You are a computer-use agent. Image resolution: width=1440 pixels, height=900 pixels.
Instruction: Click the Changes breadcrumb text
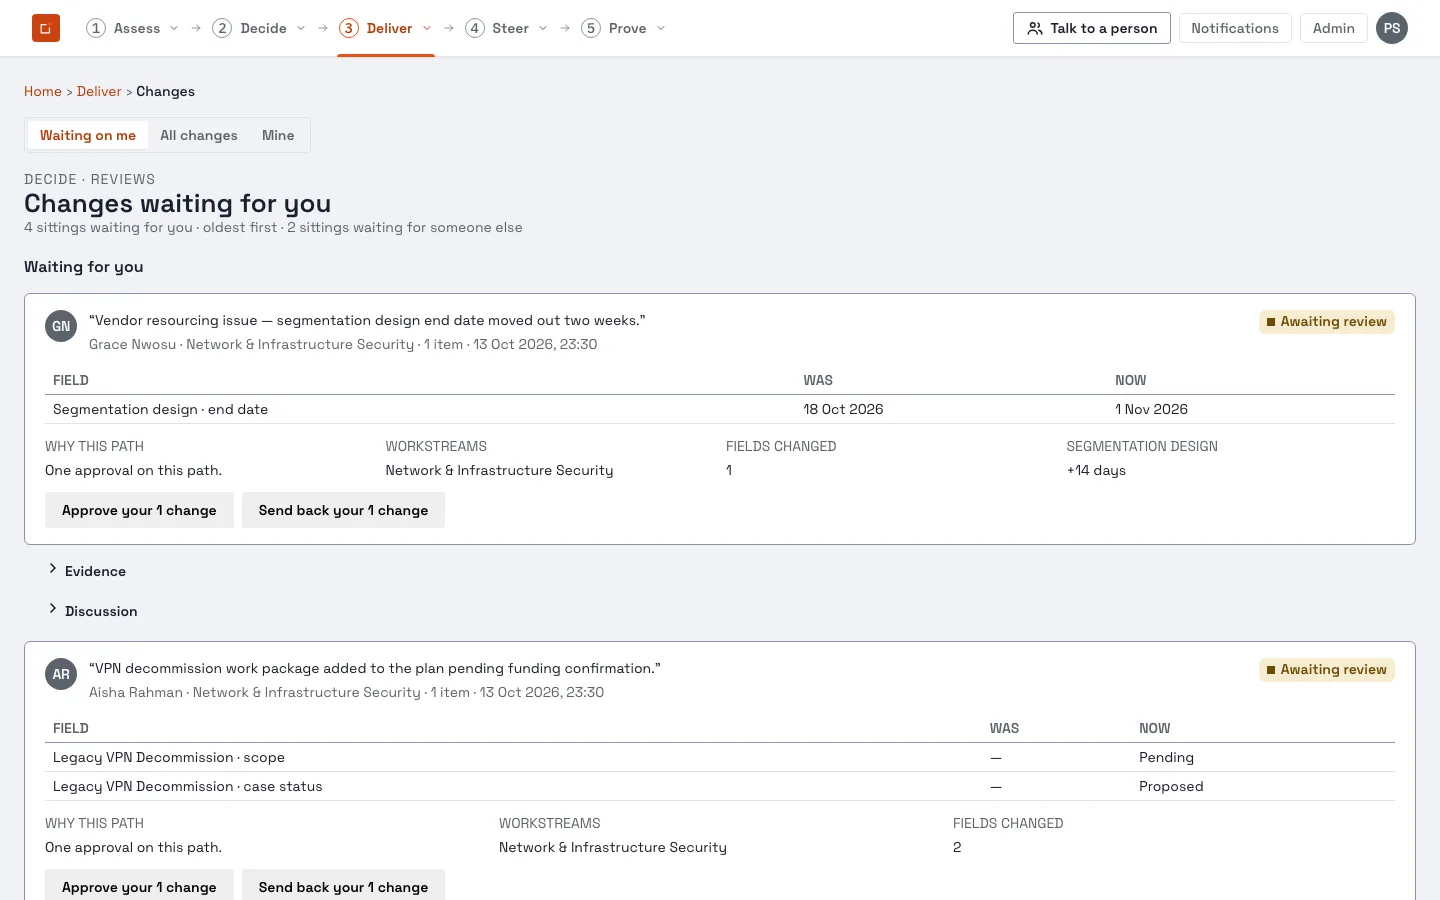165,91
